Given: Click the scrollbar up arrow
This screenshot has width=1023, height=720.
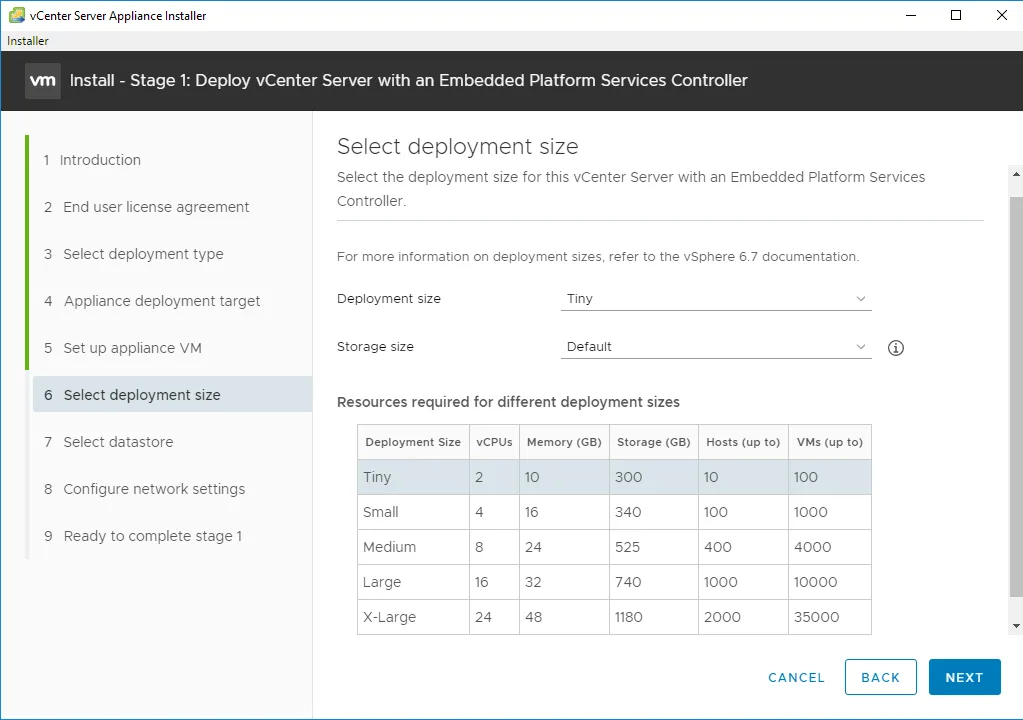Looking at the screenshot, I should pyautogui.click(x=1016, y=174).
